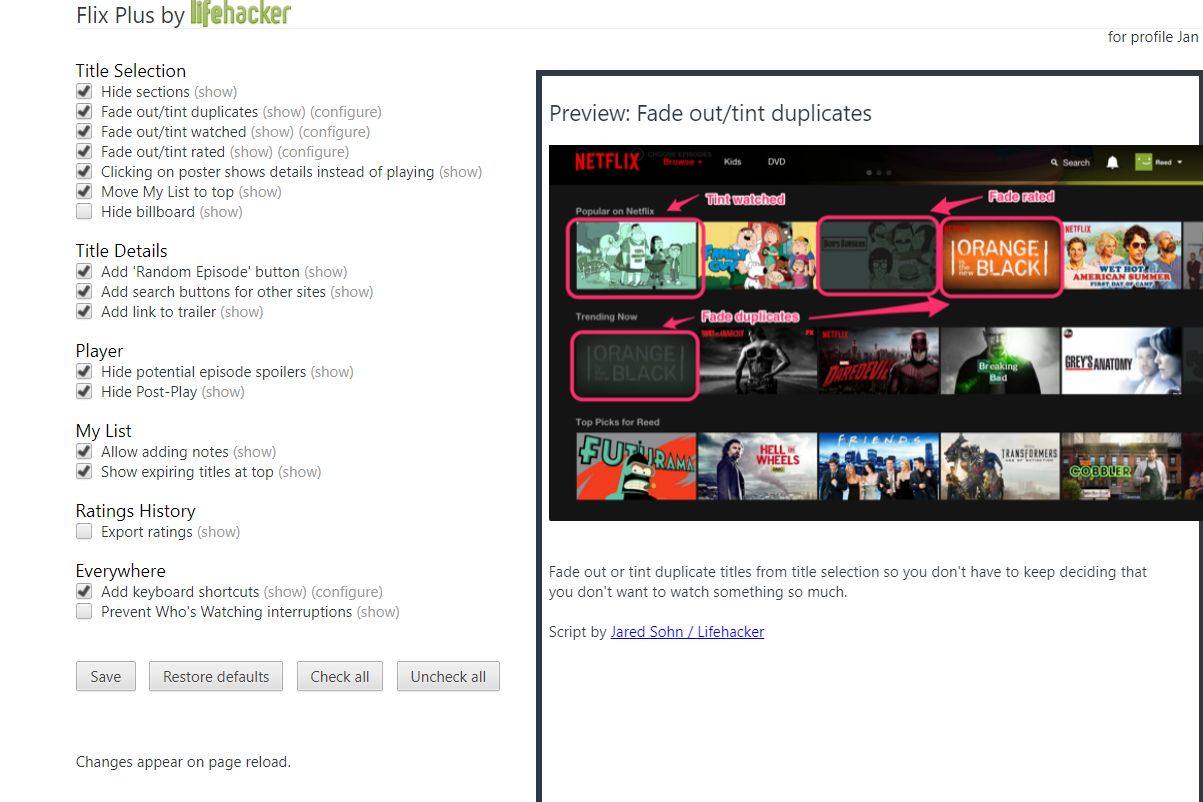Click the Netflix preview screenshot image
This screenshot has width=1203, height=802.
[875, 333]
